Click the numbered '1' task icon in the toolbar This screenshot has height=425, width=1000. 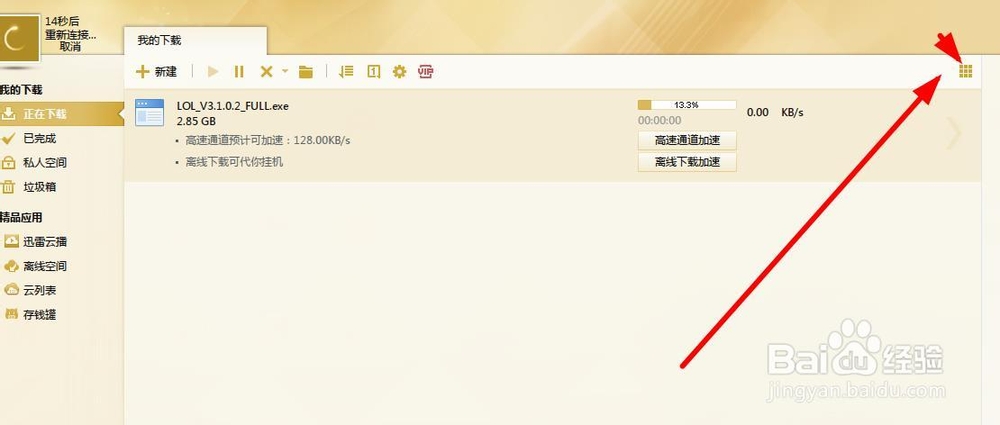click(374, 71)
